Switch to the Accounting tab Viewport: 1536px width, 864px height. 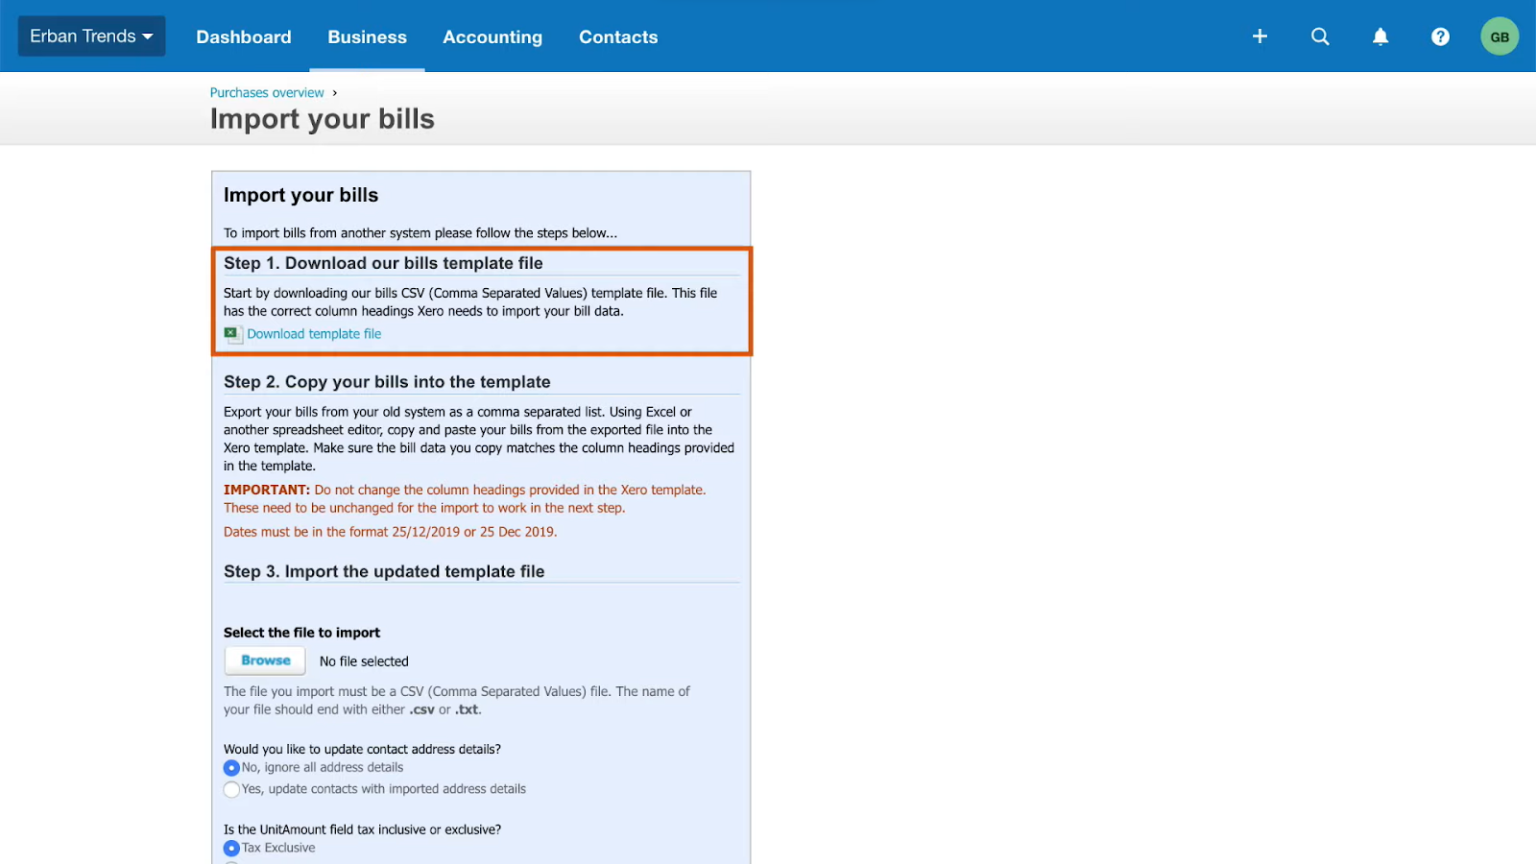(492, 37)
